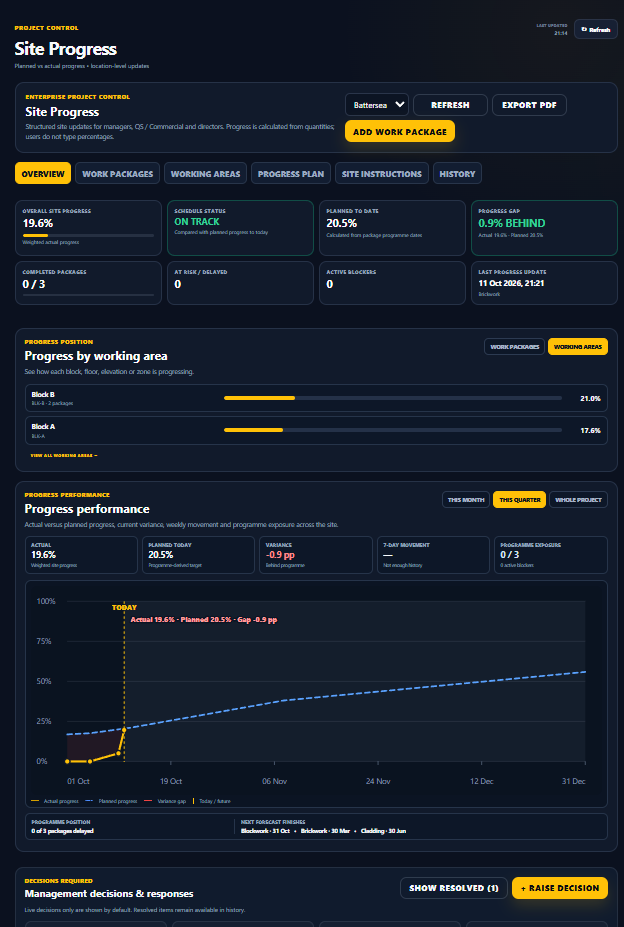The width and height of the screenshot is (624, 927).
Task: Click the '06 Nov' axis label
Action: 274,781
